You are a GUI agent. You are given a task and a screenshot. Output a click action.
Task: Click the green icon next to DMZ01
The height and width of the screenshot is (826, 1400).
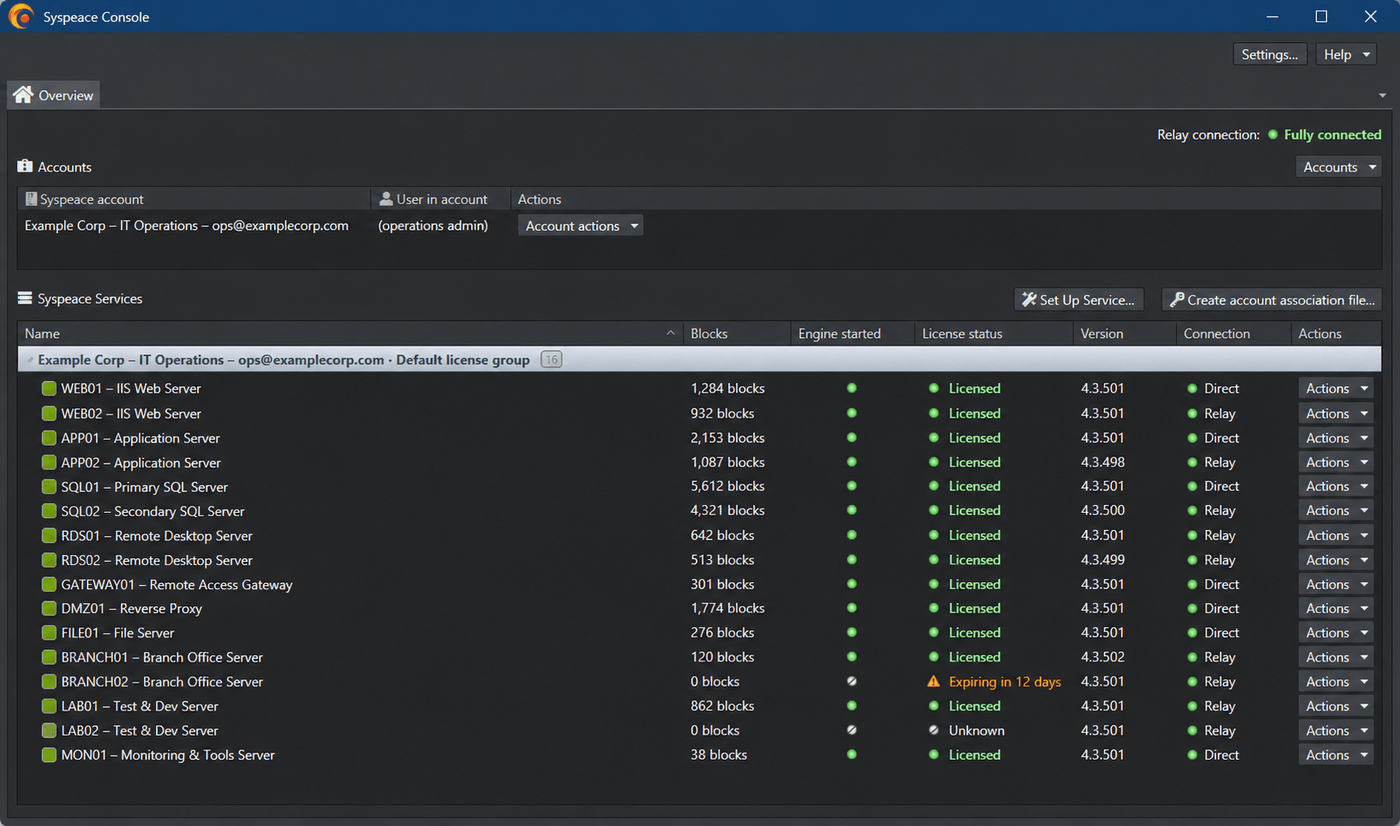[x=49, y=608]
